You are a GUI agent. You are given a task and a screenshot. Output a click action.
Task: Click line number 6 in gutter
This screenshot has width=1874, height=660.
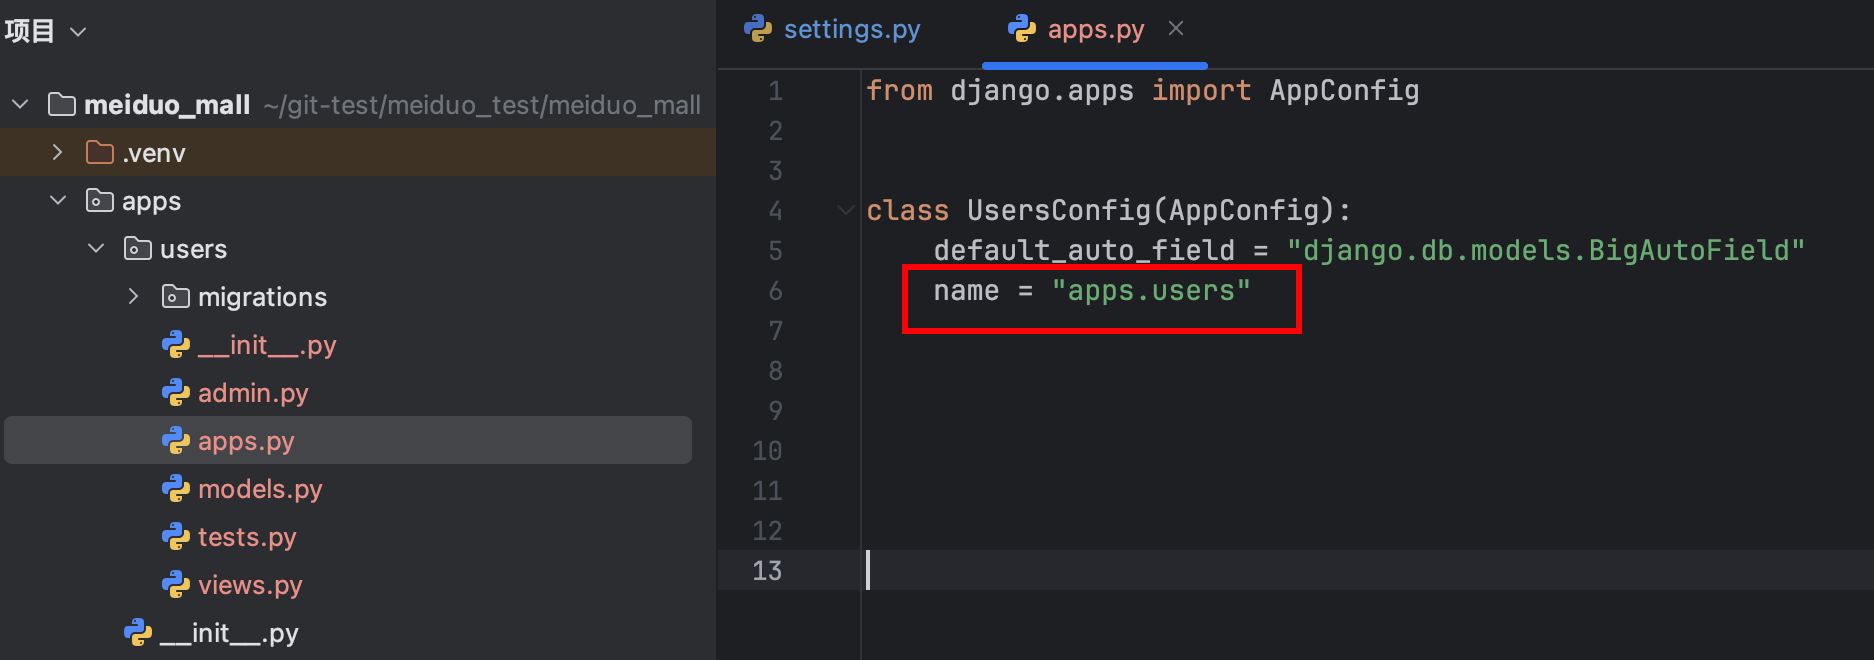(x=775, y=291)
